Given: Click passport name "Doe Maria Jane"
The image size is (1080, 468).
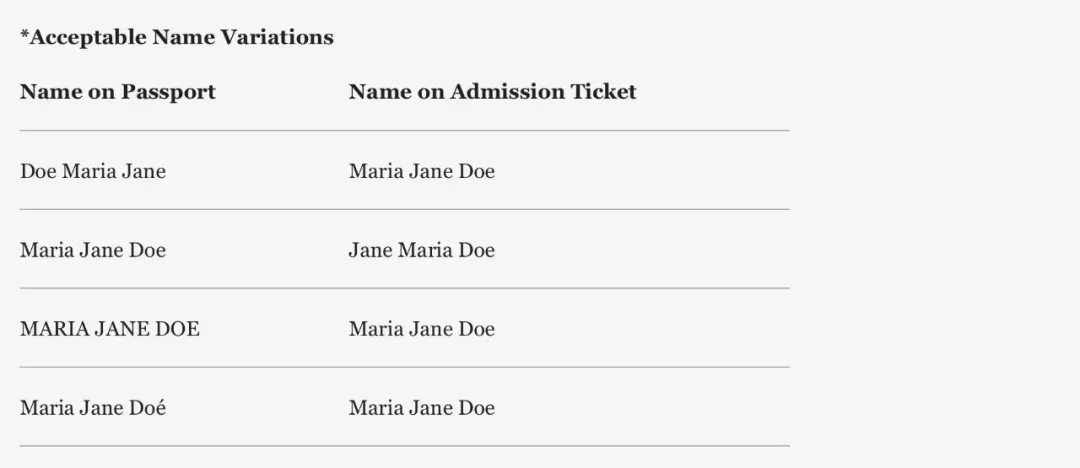Looking at the screenshot, I should 93,171.
